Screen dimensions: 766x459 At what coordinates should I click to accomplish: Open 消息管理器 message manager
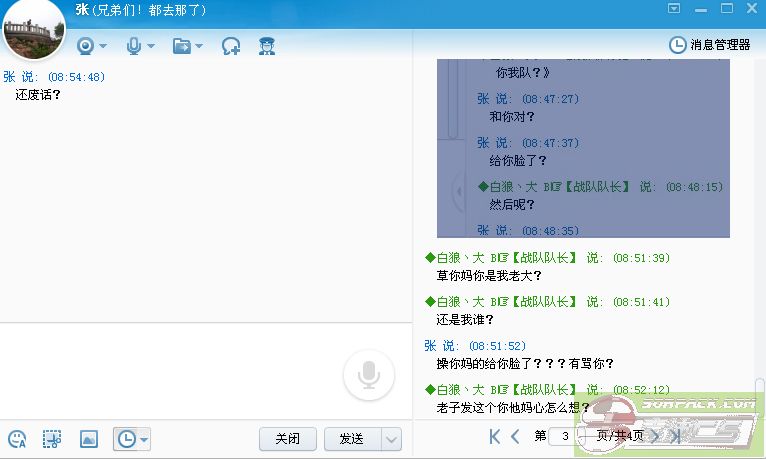pos(709,45)
